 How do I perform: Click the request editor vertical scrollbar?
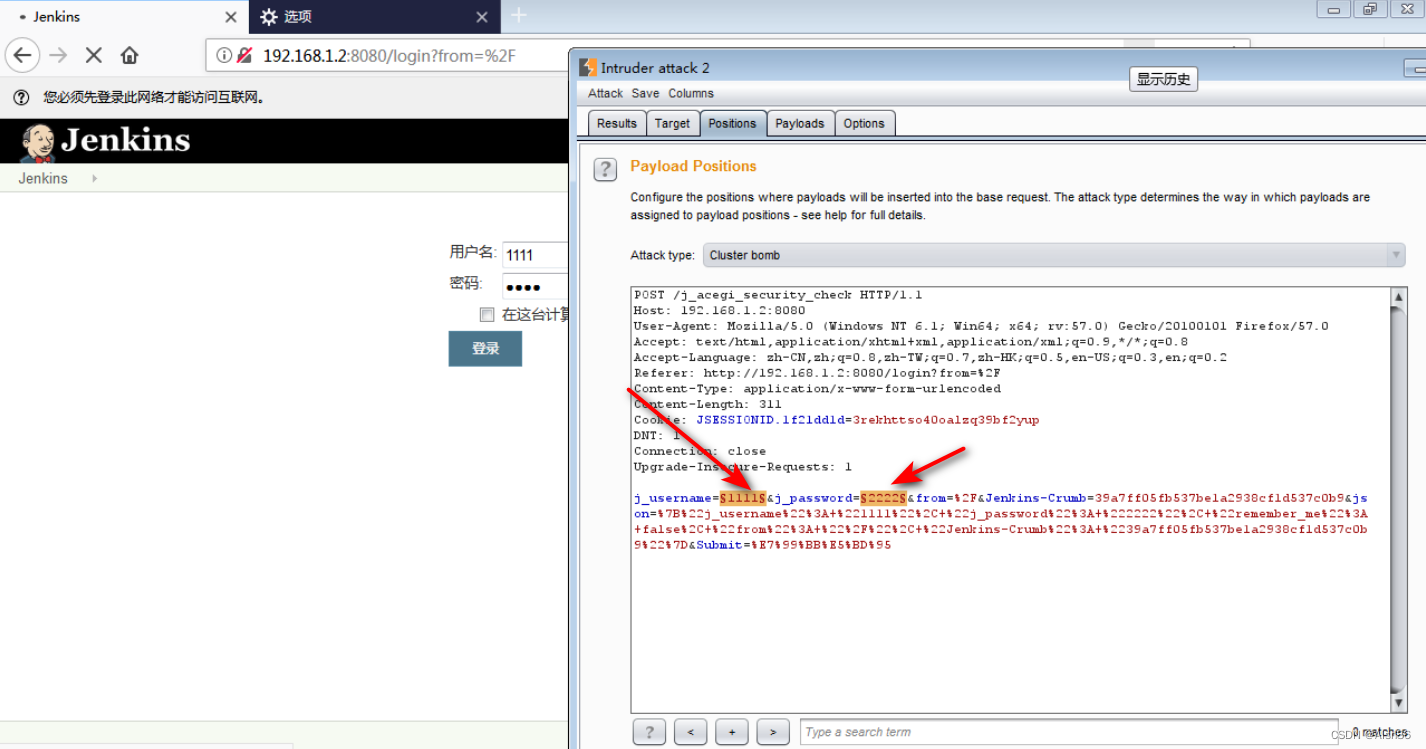[x=1399, y=499]
